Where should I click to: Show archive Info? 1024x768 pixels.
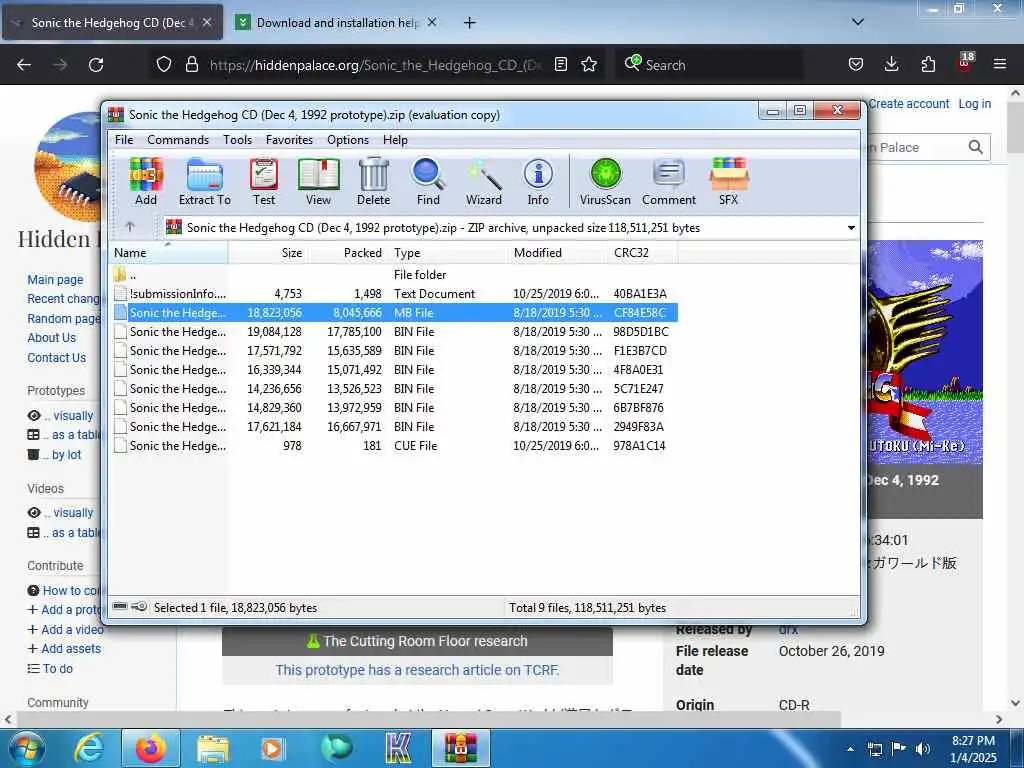(538, 182)
